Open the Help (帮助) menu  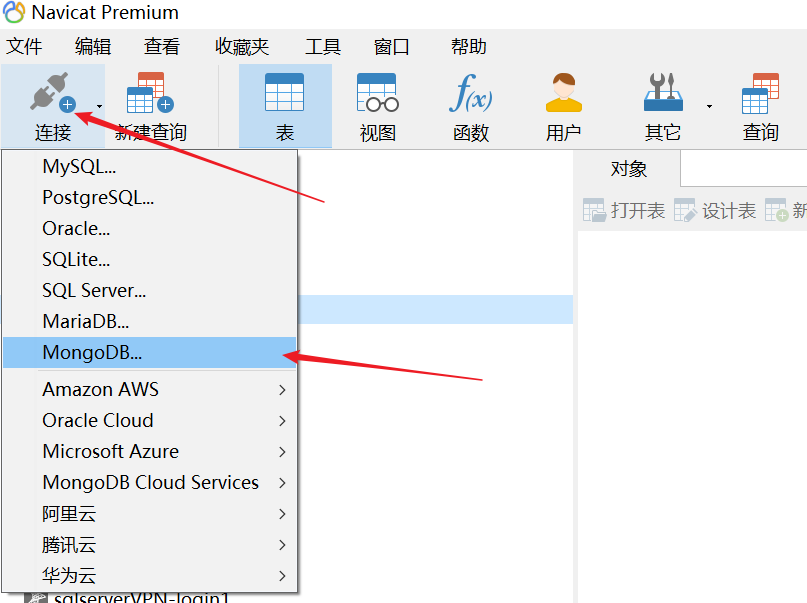(x=468, y=46)
